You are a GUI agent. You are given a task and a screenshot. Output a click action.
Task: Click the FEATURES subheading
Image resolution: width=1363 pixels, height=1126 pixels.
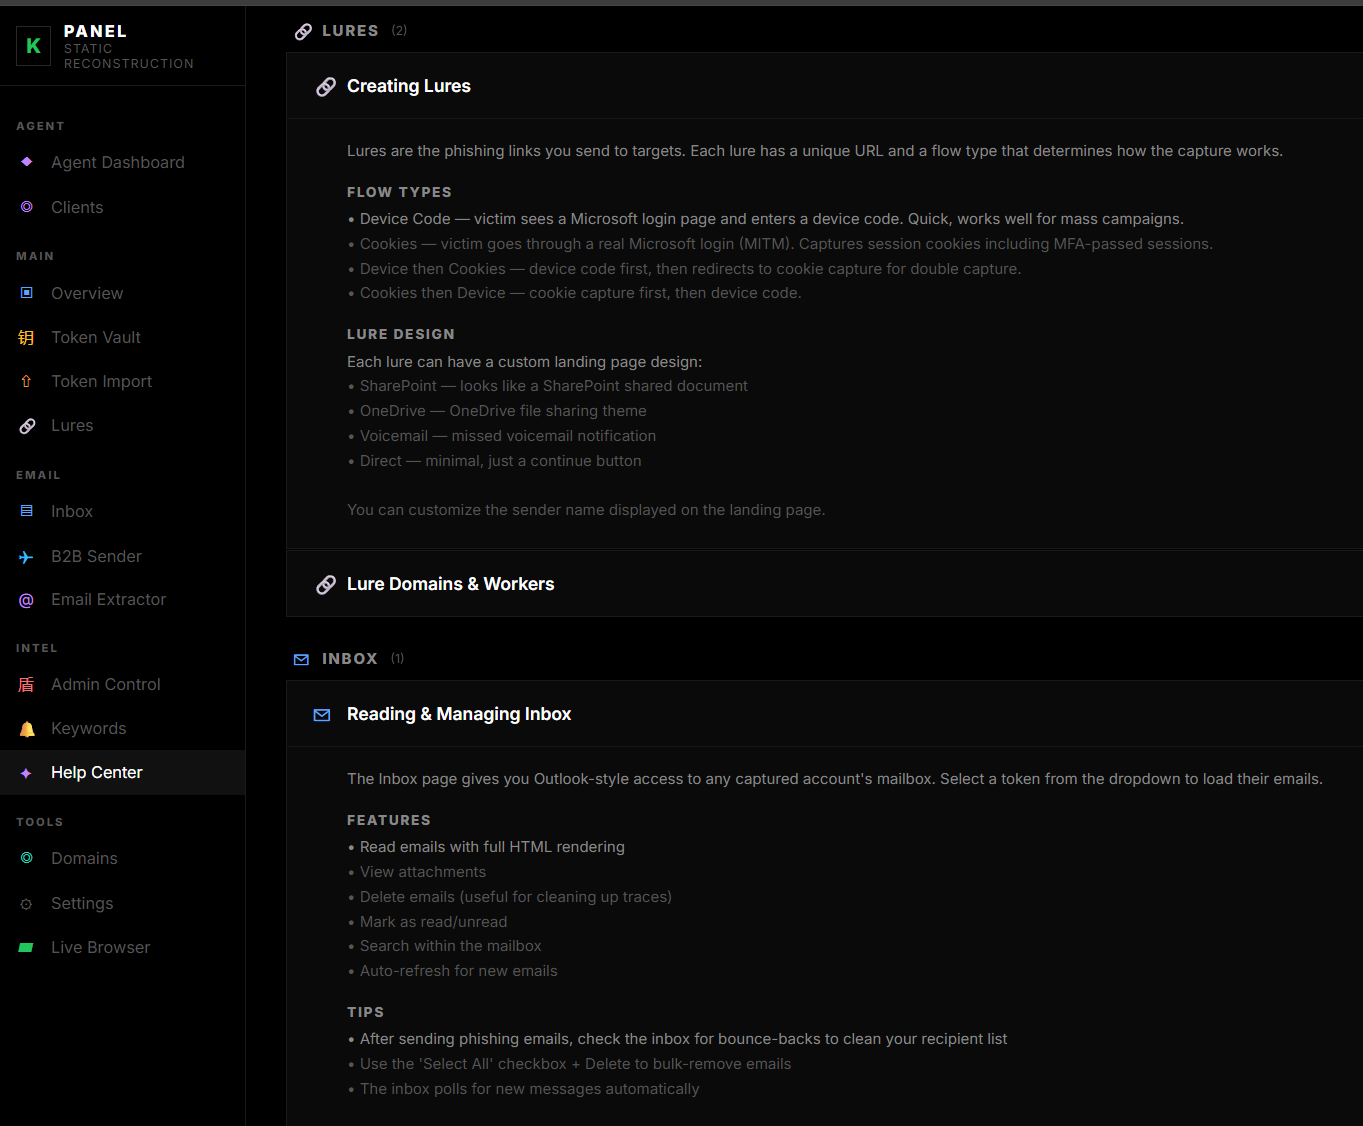point(389,820)
